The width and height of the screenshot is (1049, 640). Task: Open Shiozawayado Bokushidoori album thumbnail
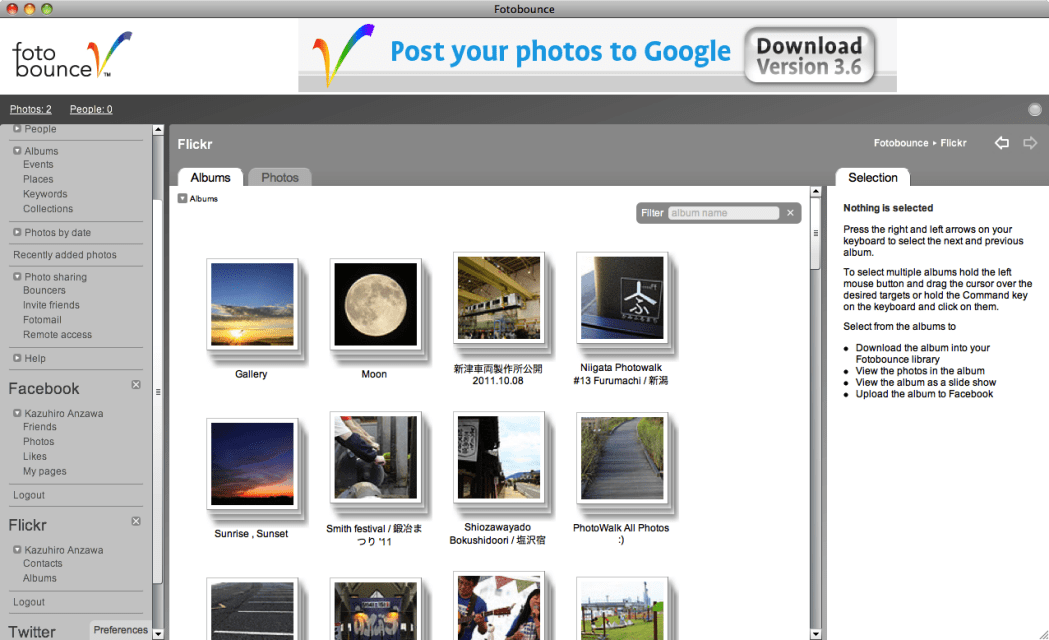[x=498, y=457]
